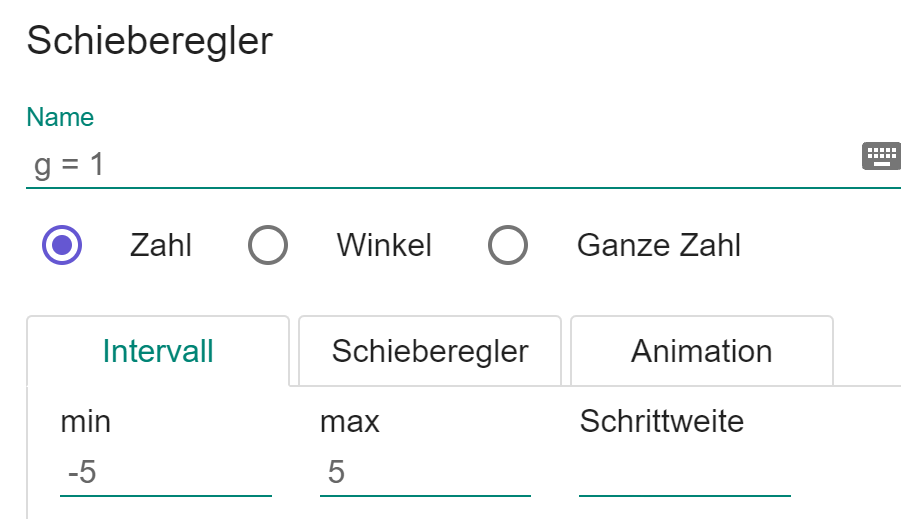Click the Ganze Zahl option label text

click(x=659, y=245)
